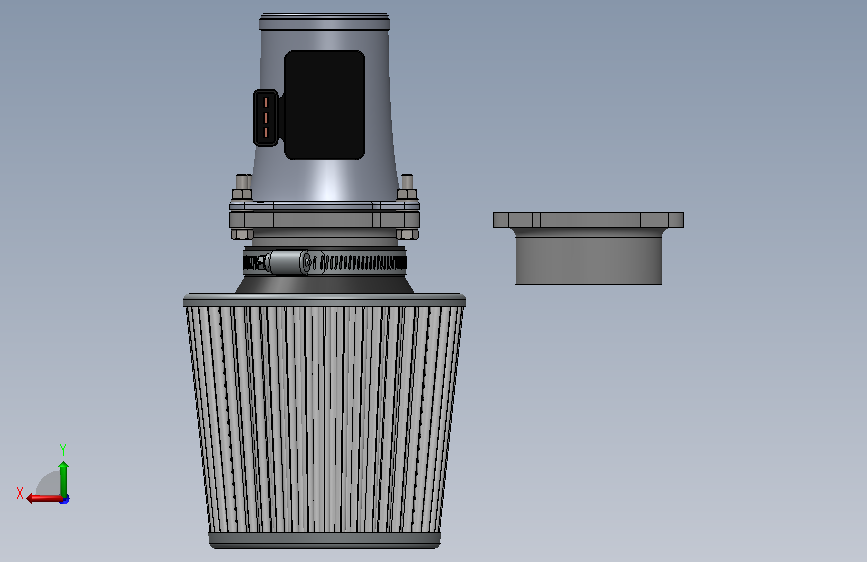Viewport: 867px width, 562px height.
Task: Click the three-pin electrical connector
Action: click(x=266, y=118)
